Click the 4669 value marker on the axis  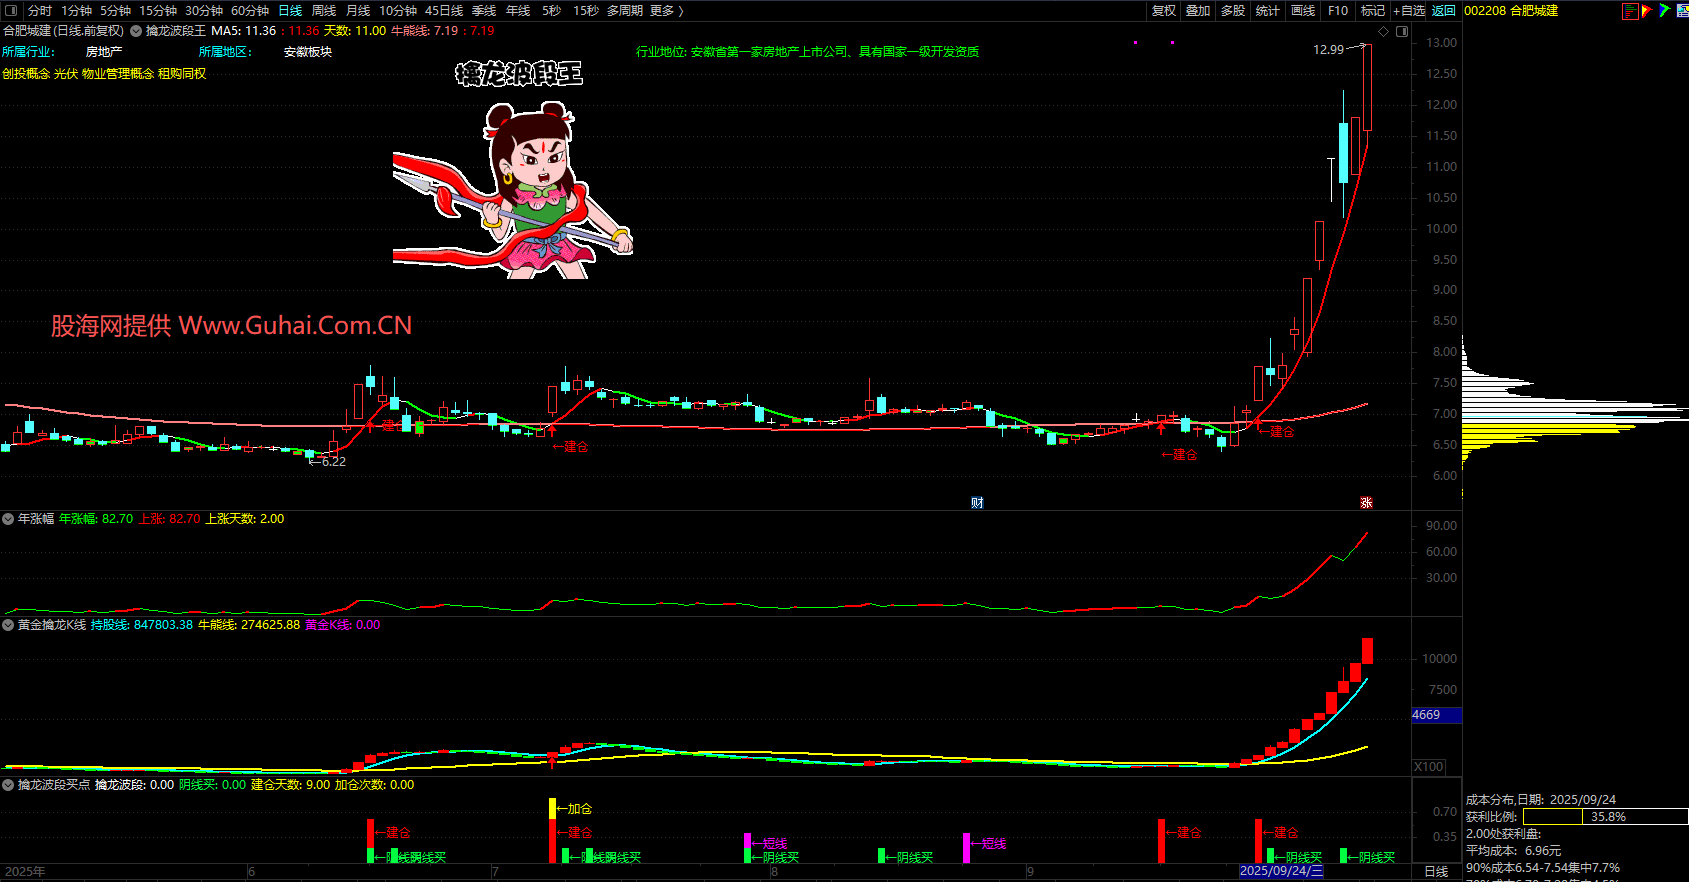(x=1436, y=715)
